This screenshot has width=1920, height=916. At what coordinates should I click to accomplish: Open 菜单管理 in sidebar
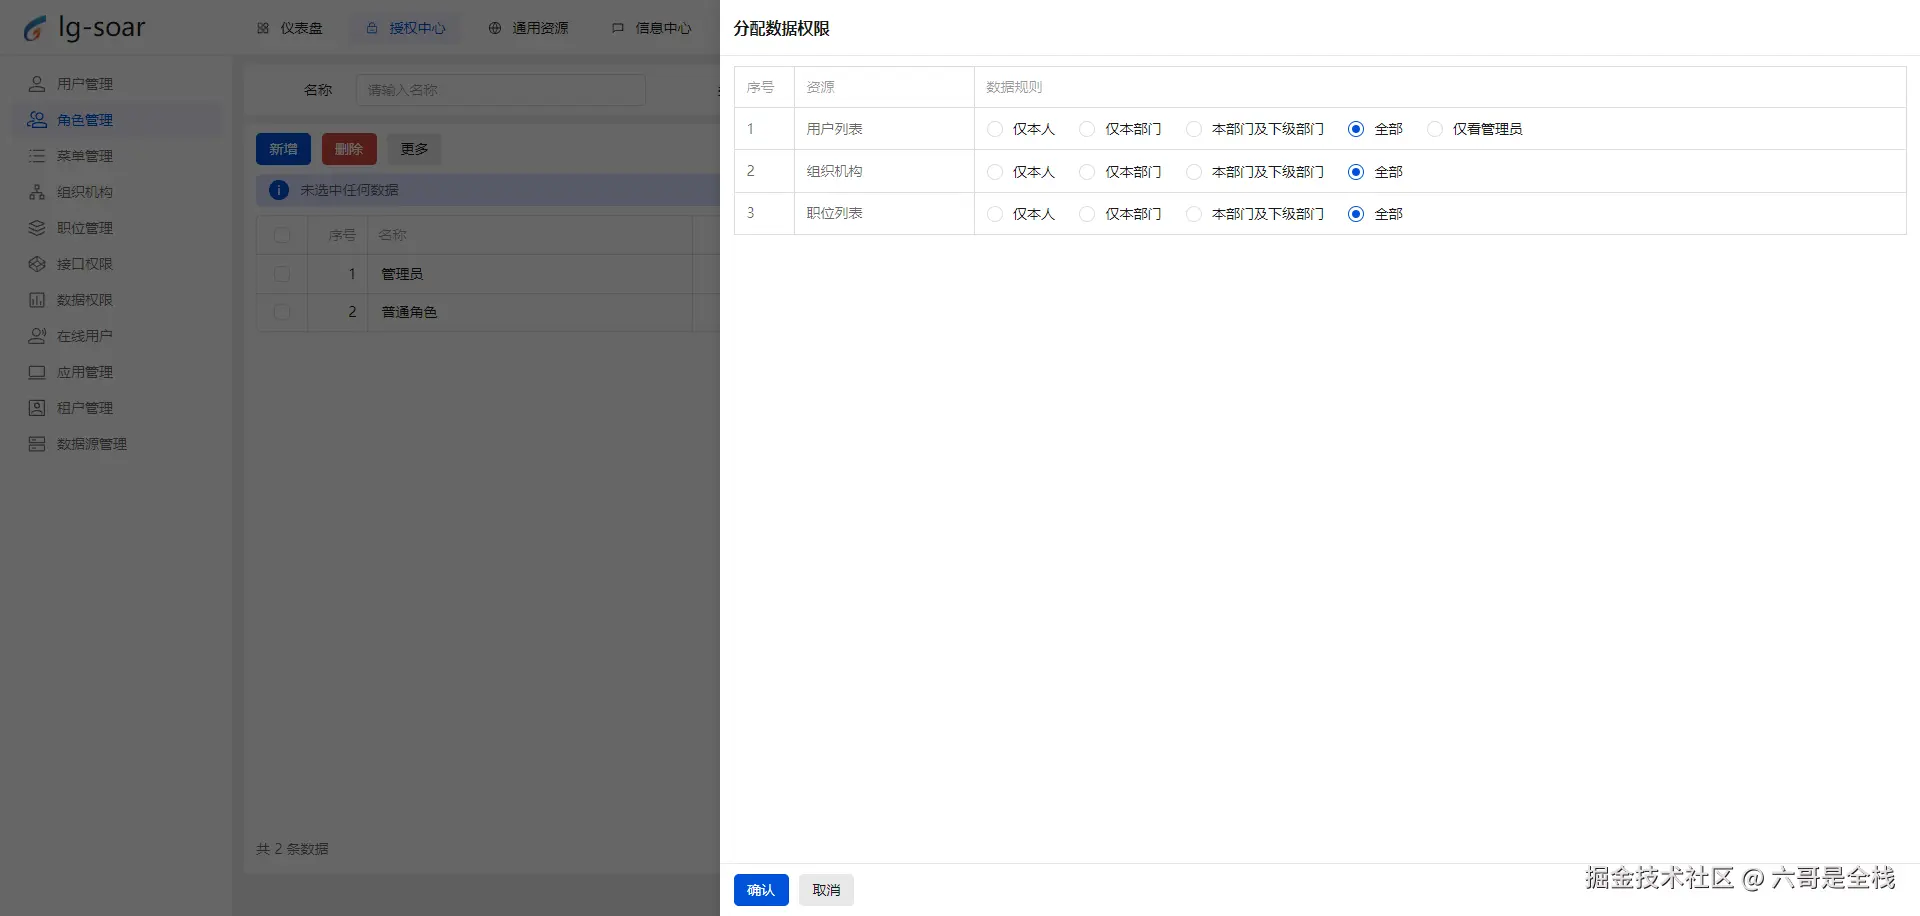coord(118,156)
